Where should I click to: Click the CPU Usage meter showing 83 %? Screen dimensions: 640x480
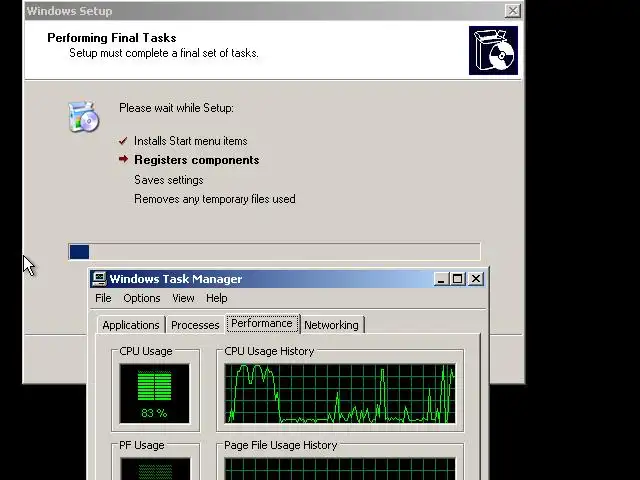click(x=155, y=393)
